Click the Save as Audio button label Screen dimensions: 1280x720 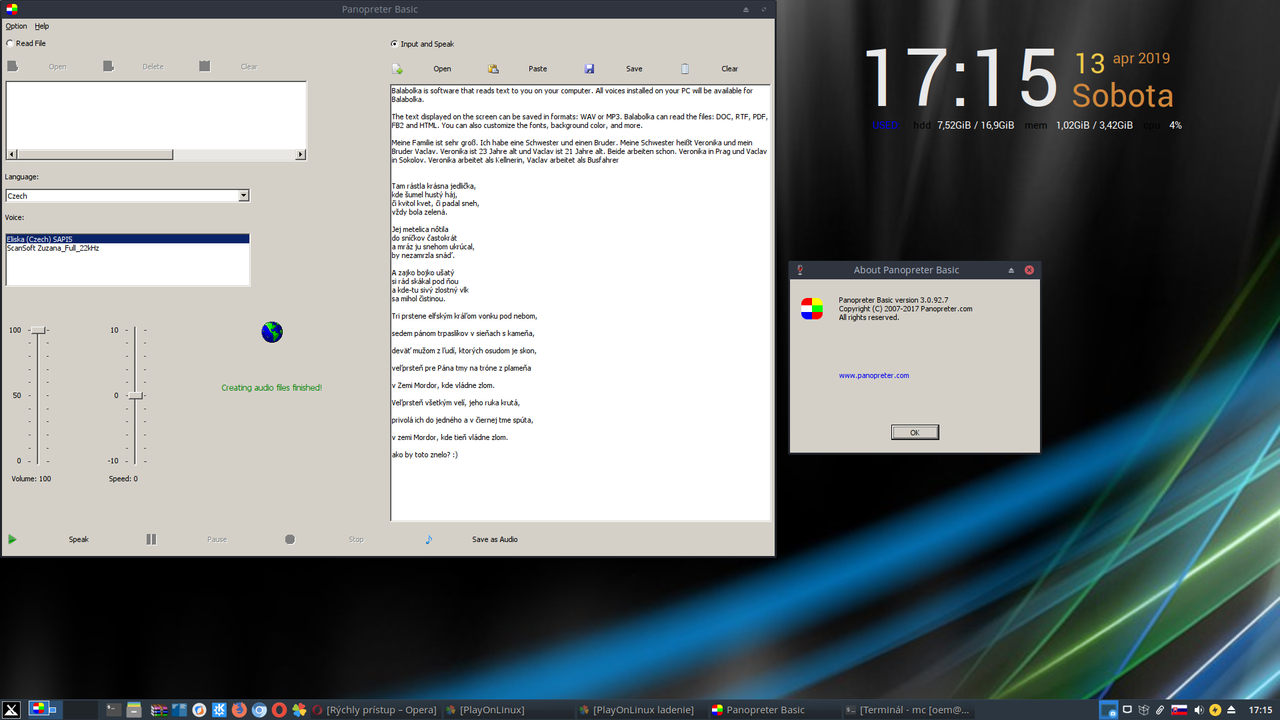point(495,539)
